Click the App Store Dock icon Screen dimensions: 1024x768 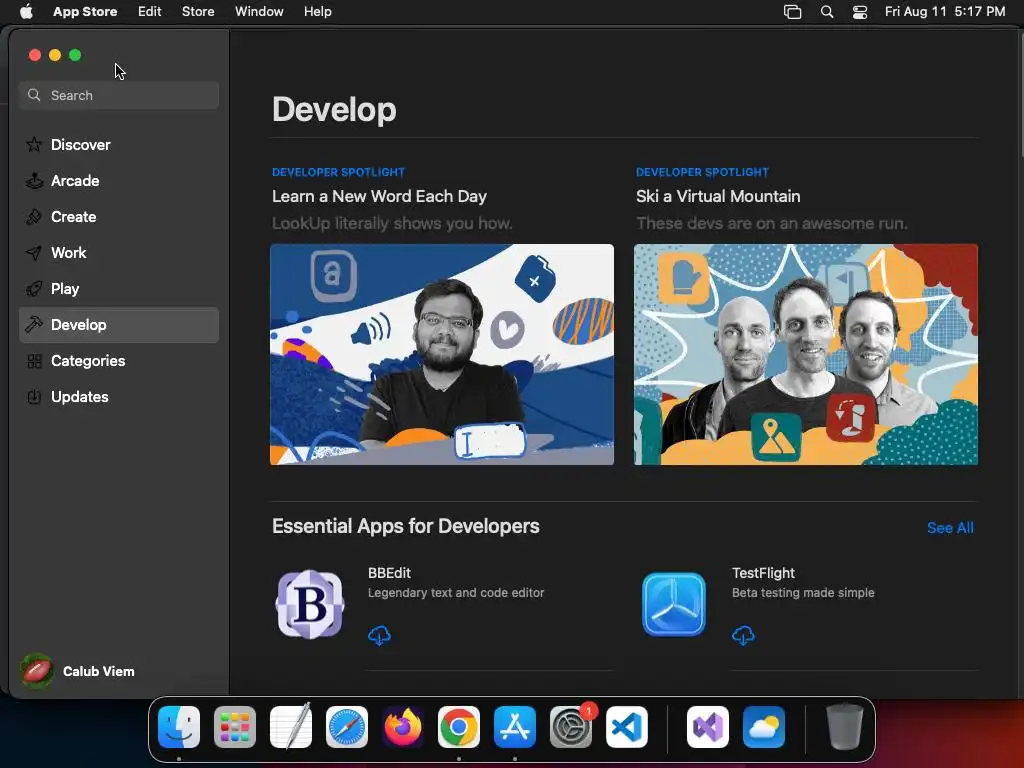pyautogui.click(x=515, y=727)
